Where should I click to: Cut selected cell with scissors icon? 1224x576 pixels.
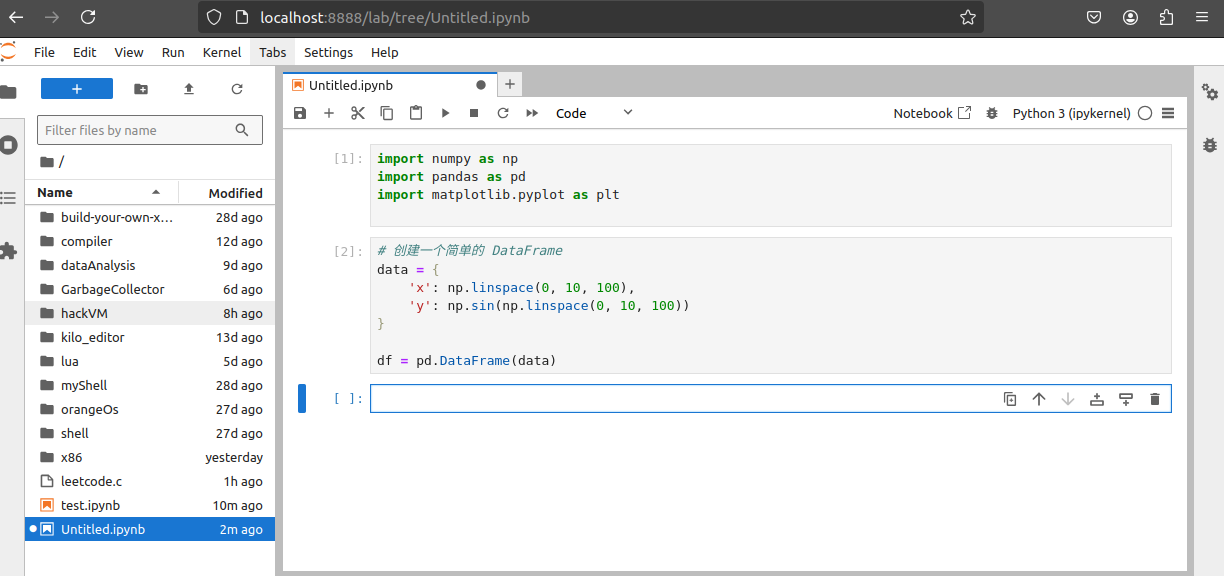358,113
